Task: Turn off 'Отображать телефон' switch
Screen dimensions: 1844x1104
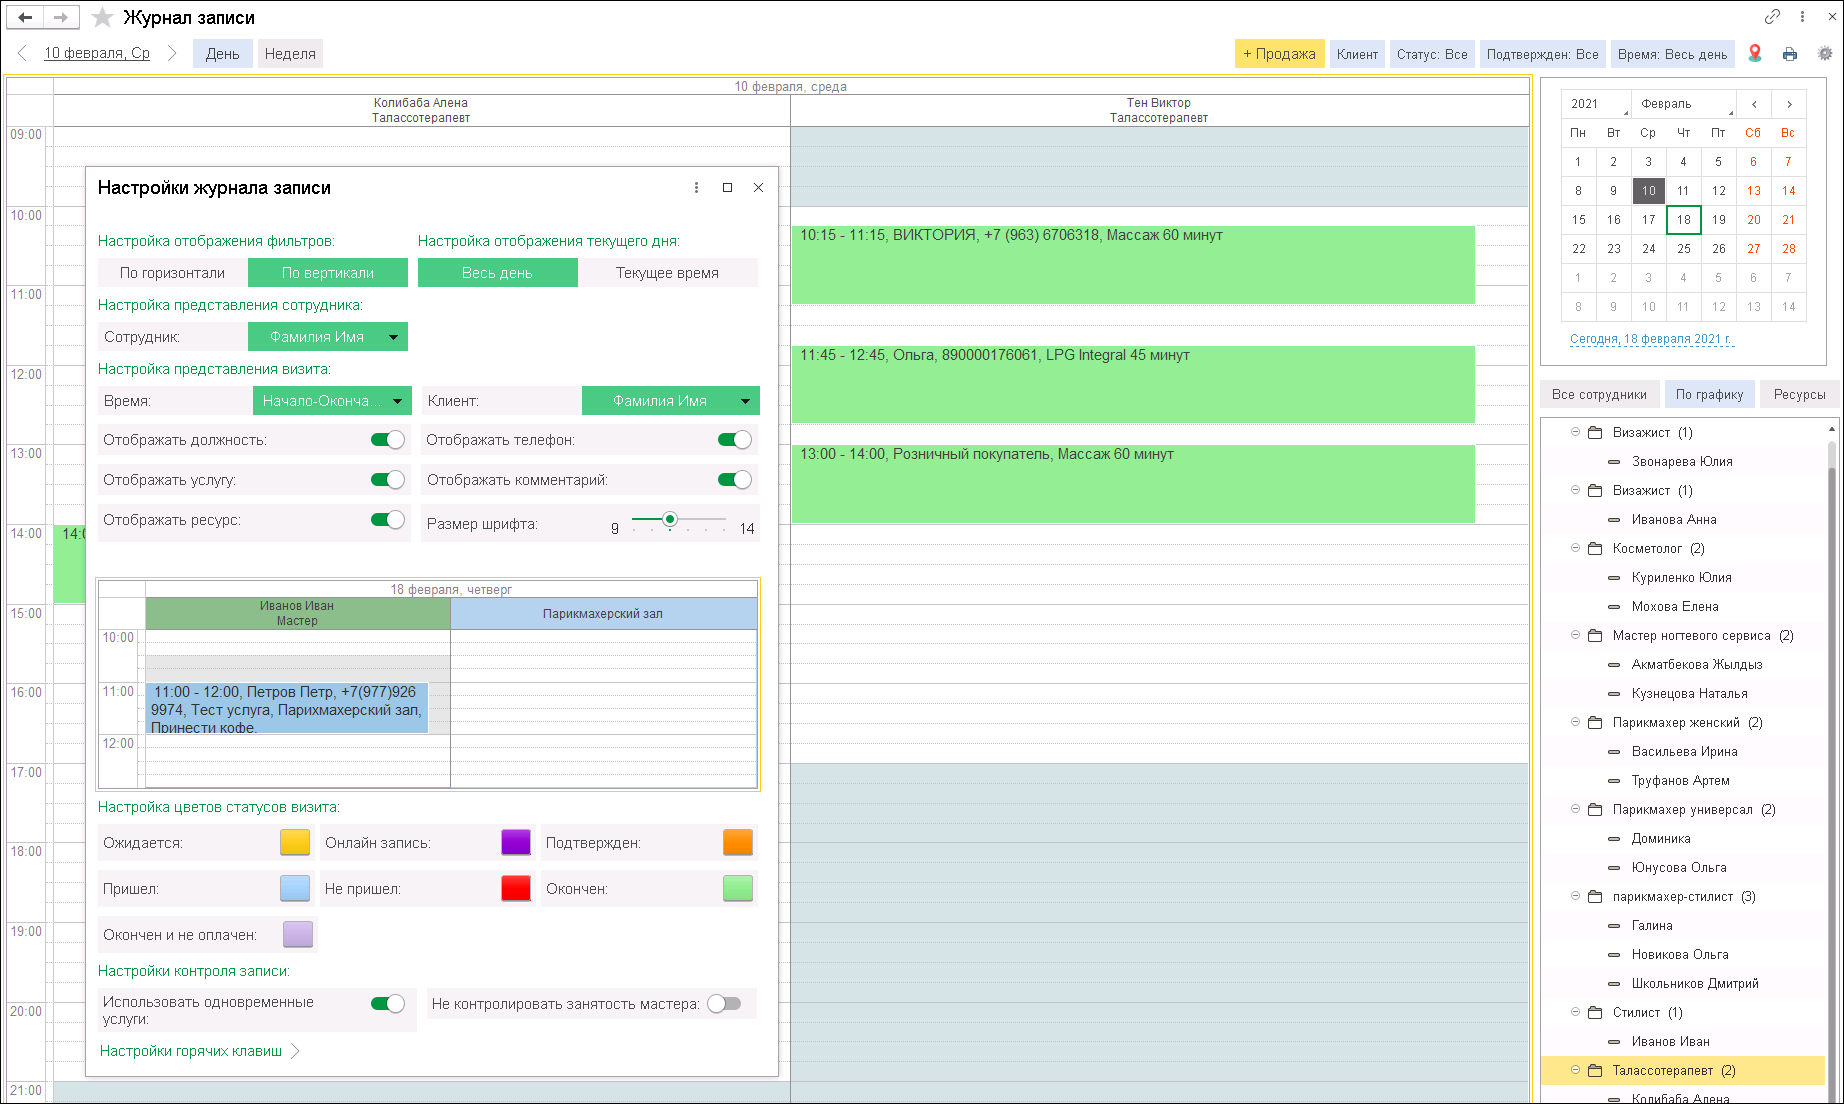Action: pos(734,440)
